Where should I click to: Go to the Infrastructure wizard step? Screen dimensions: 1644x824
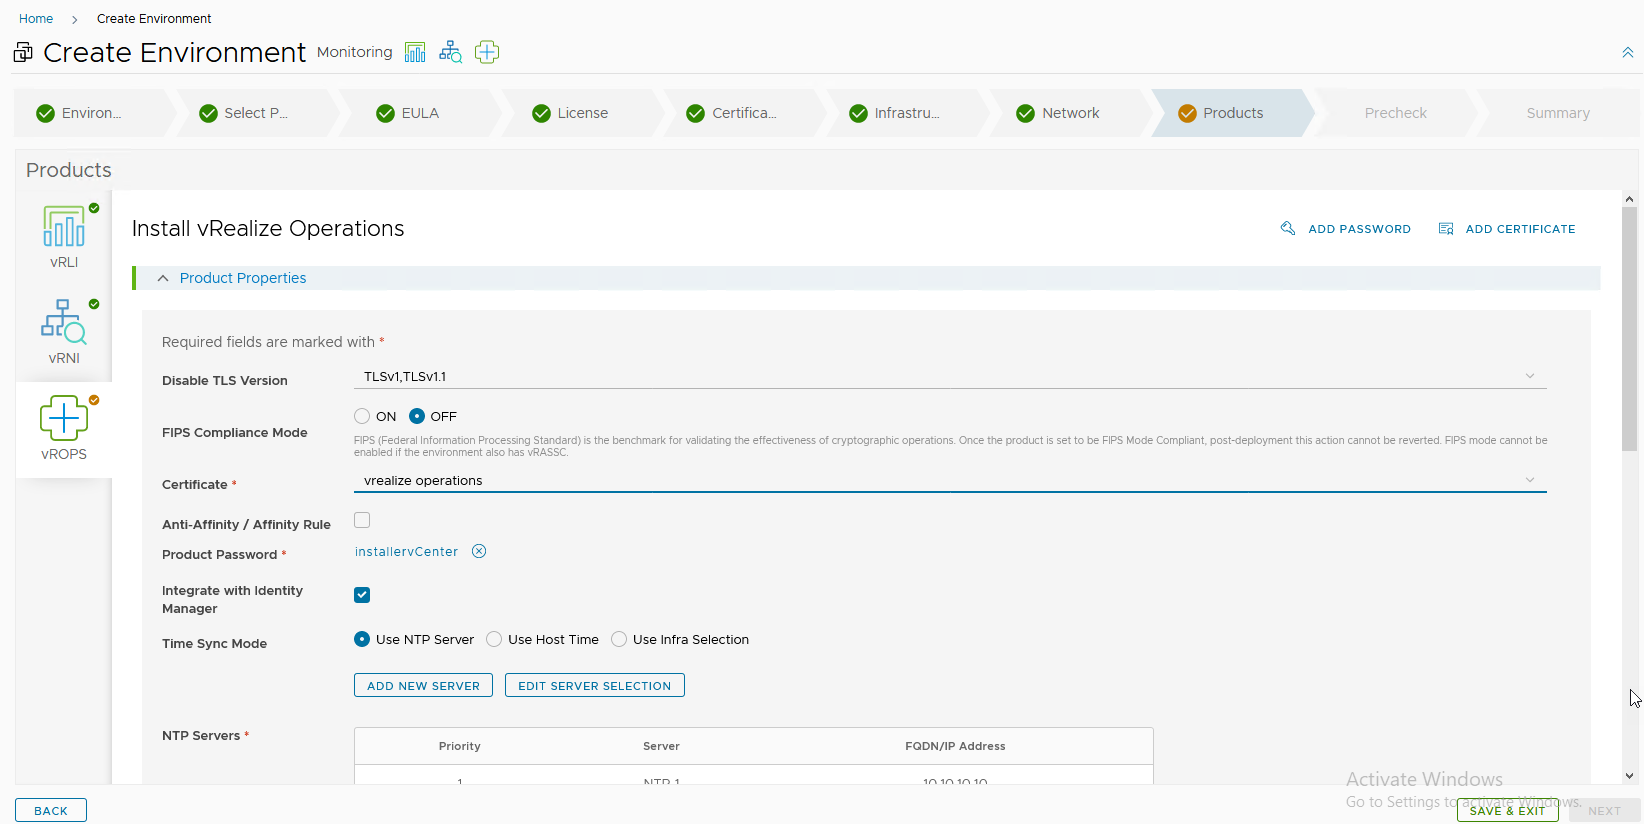pyautogui.click(x=905, y=113)
